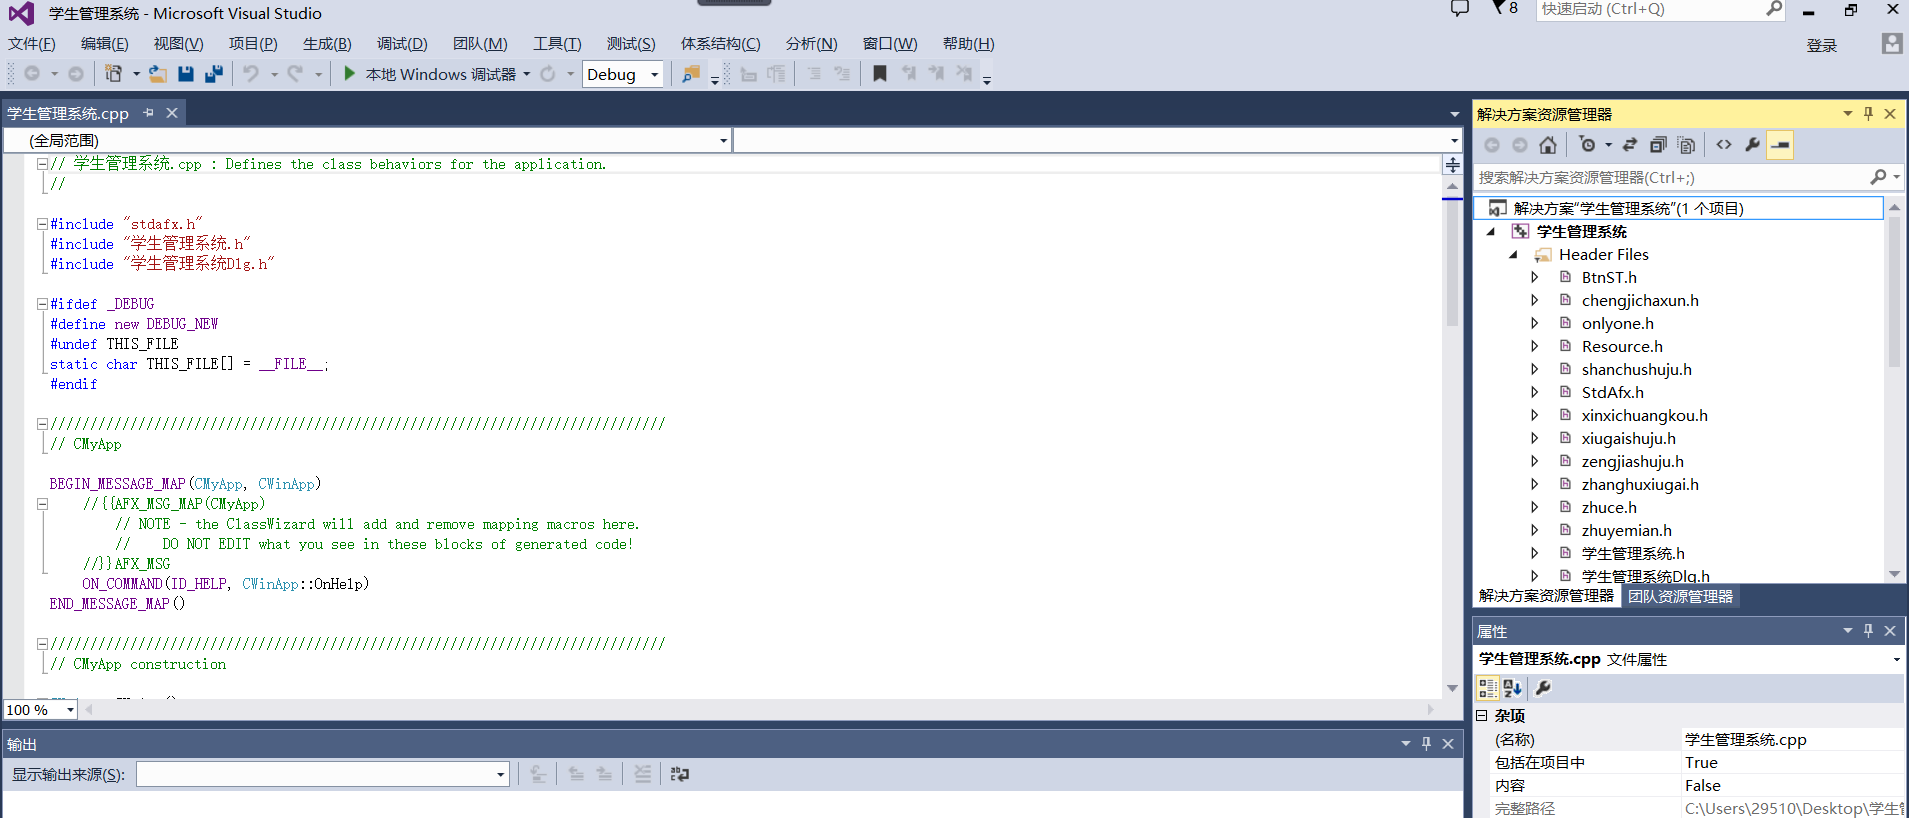Click the Collapse All icon in Solution Explorer

pos(1658,145)
